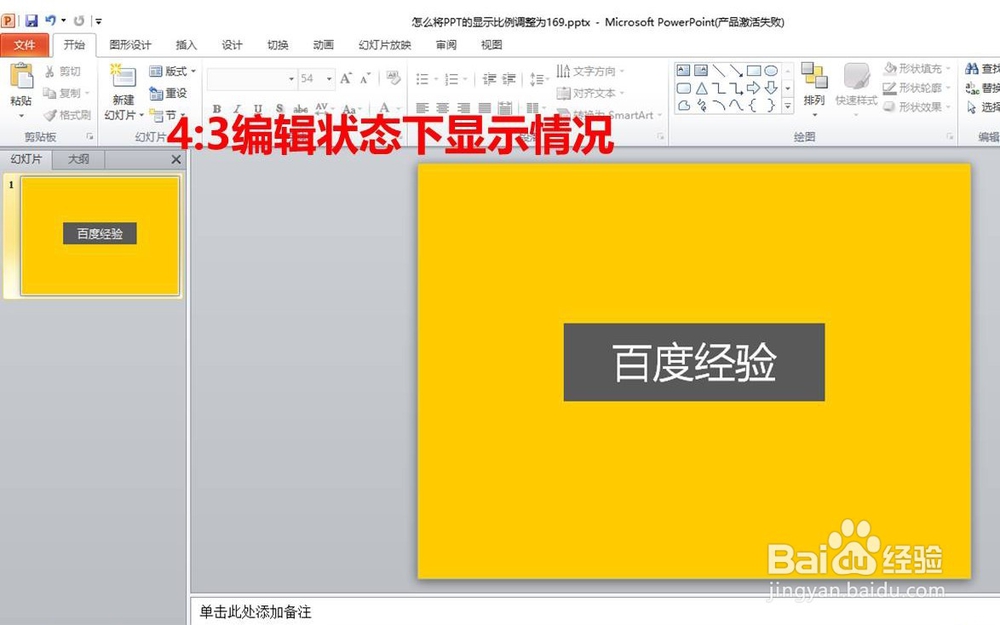Click the New Slide (新建幻灯片) icon
The height and width of the screenshot is (625, 1000).
coord(122,76)
